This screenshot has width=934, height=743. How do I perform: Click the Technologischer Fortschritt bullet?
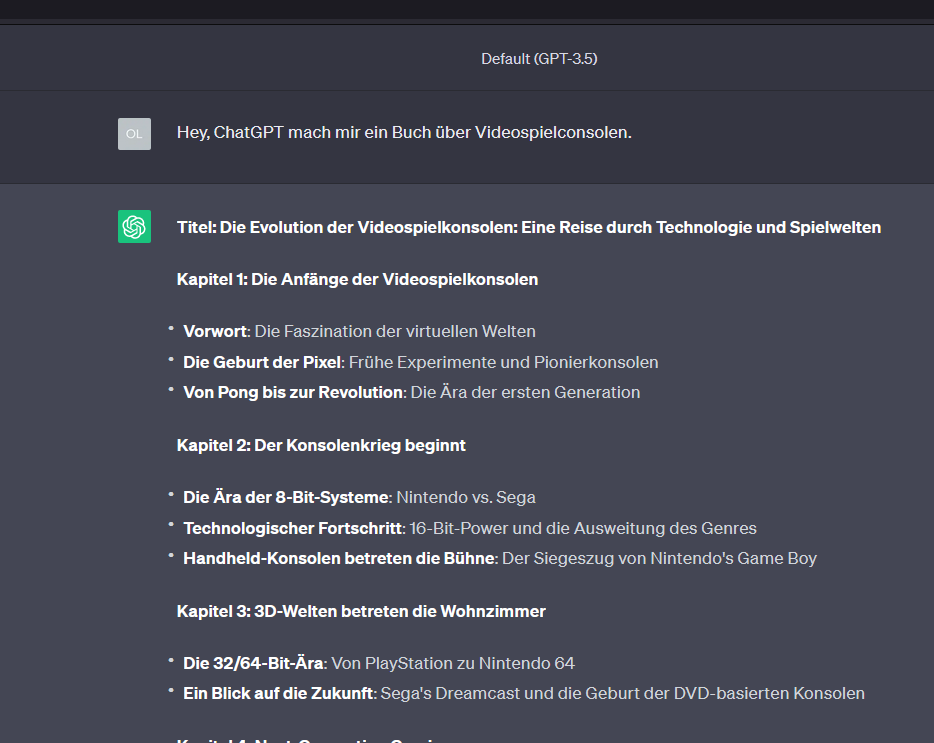[470, 529]
